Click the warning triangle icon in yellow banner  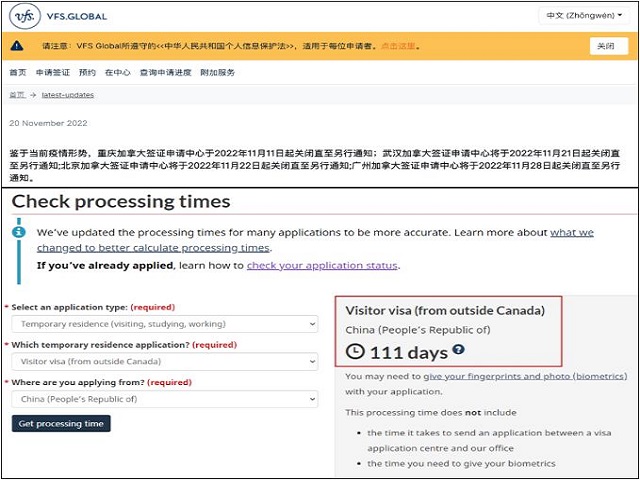[x=17, y=45]
